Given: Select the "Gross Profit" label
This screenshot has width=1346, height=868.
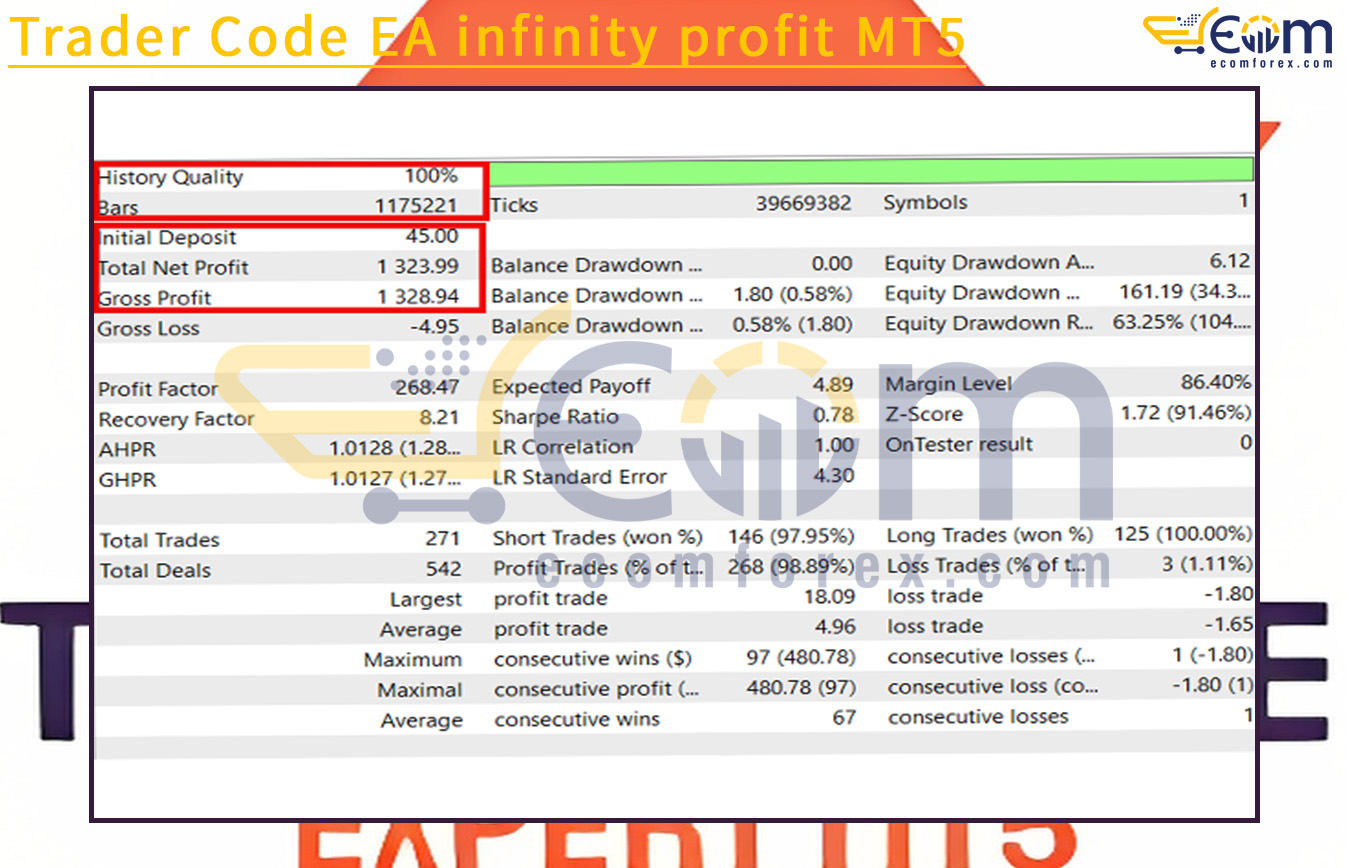Looking at the screenshot, I should tap(154, 298).
